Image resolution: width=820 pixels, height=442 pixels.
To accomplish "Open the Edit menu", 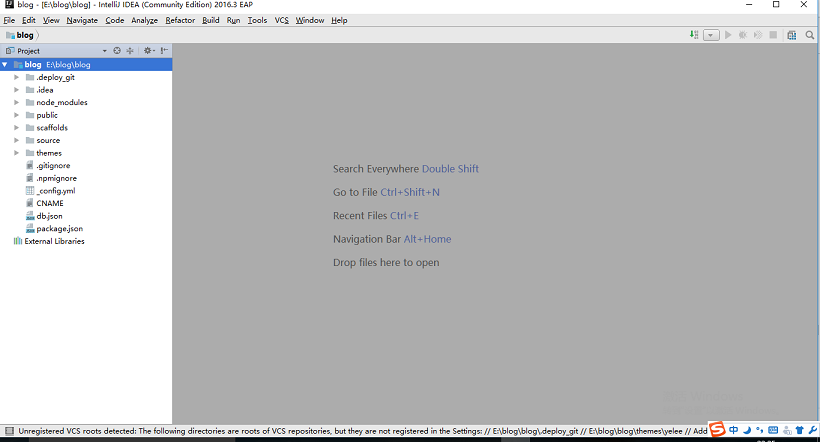I will point(29,20).
